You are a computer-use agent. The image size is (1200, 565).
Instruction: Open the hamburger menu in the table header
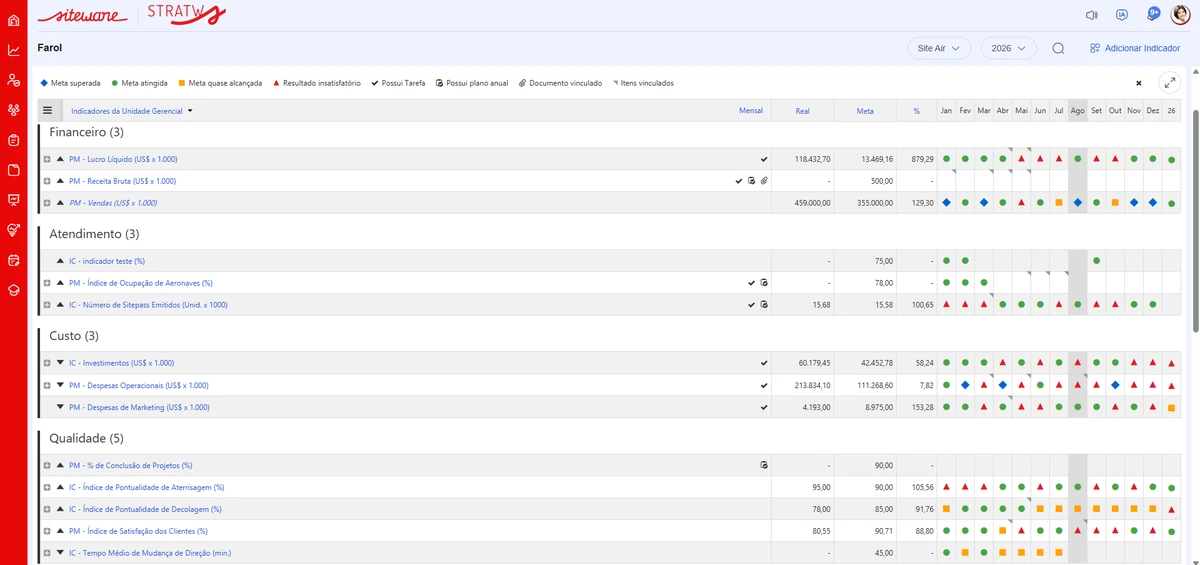pyautogui.click(x=47, y=111)
